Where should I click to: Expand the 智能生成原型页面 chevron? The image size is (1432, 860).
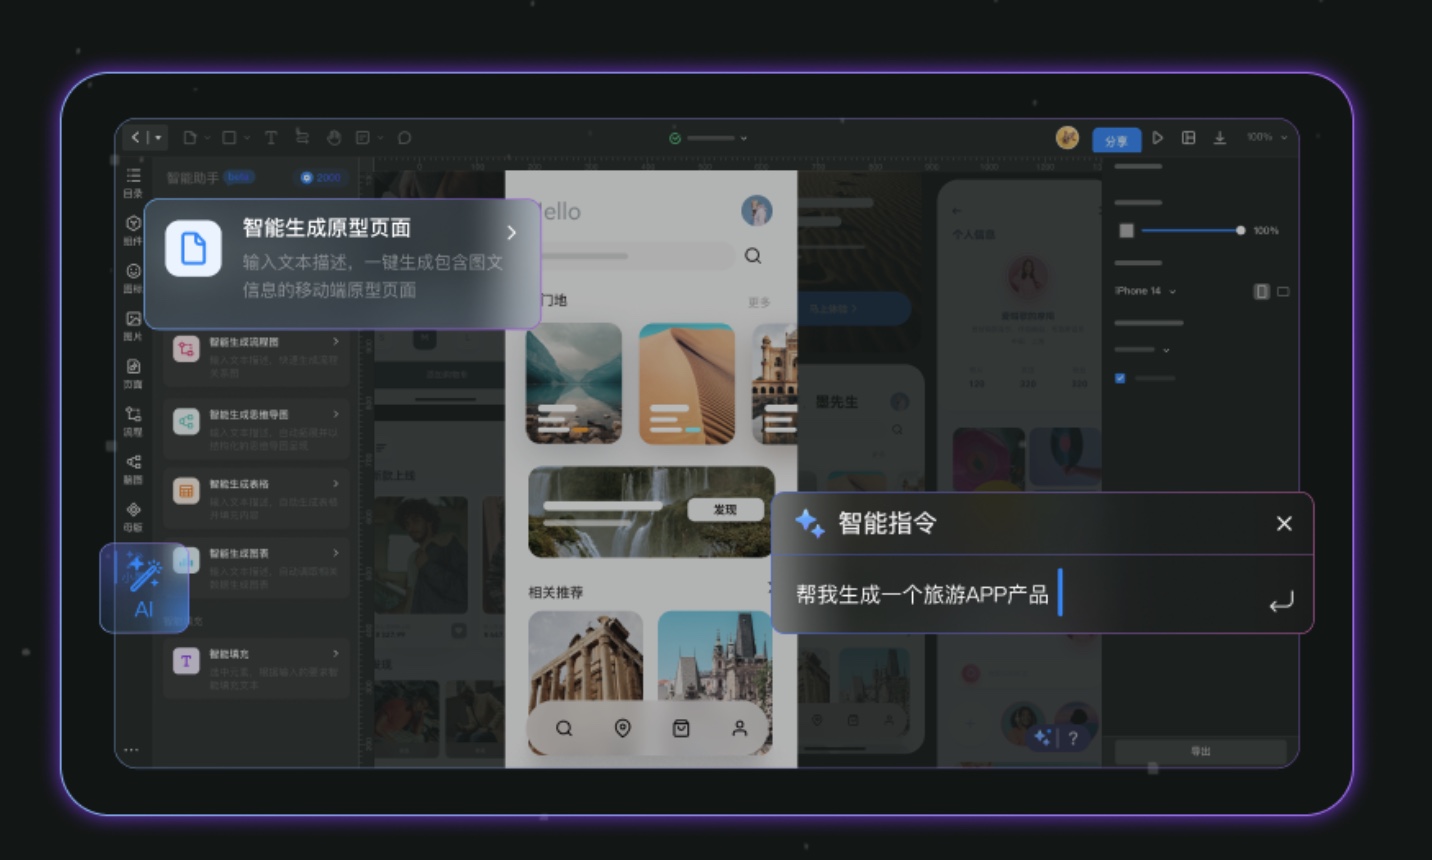click(512, 232)
